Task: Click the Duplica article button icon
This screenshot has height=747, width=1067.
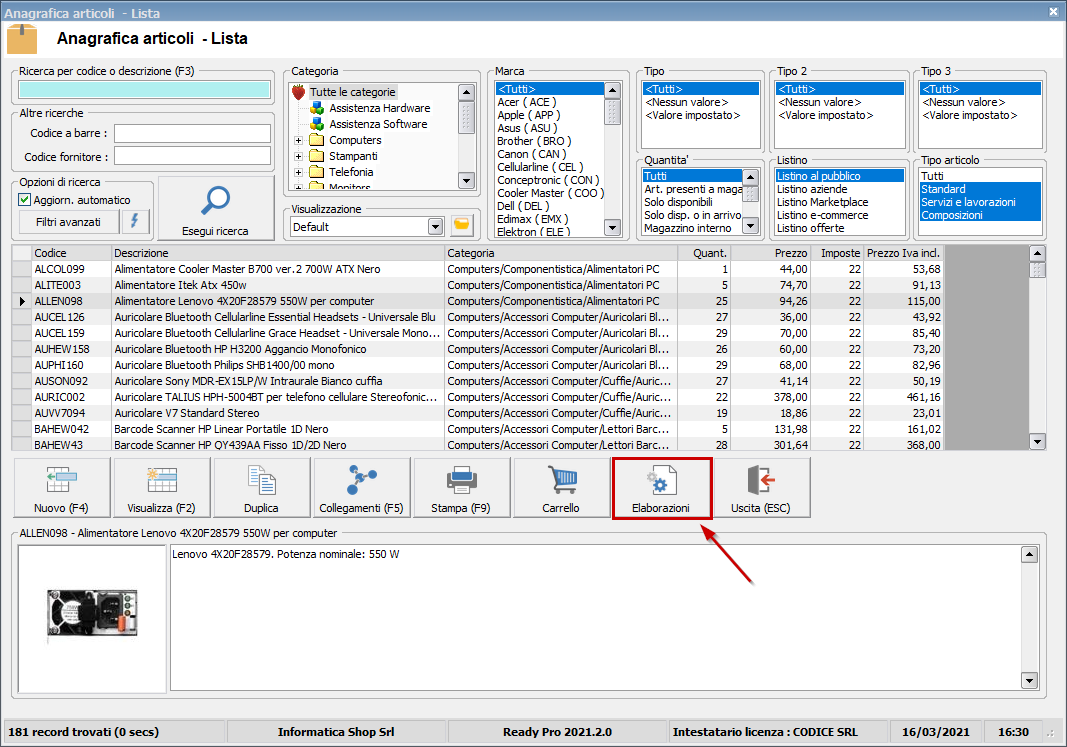Action: pyautogui.click(x=261, y=480)
